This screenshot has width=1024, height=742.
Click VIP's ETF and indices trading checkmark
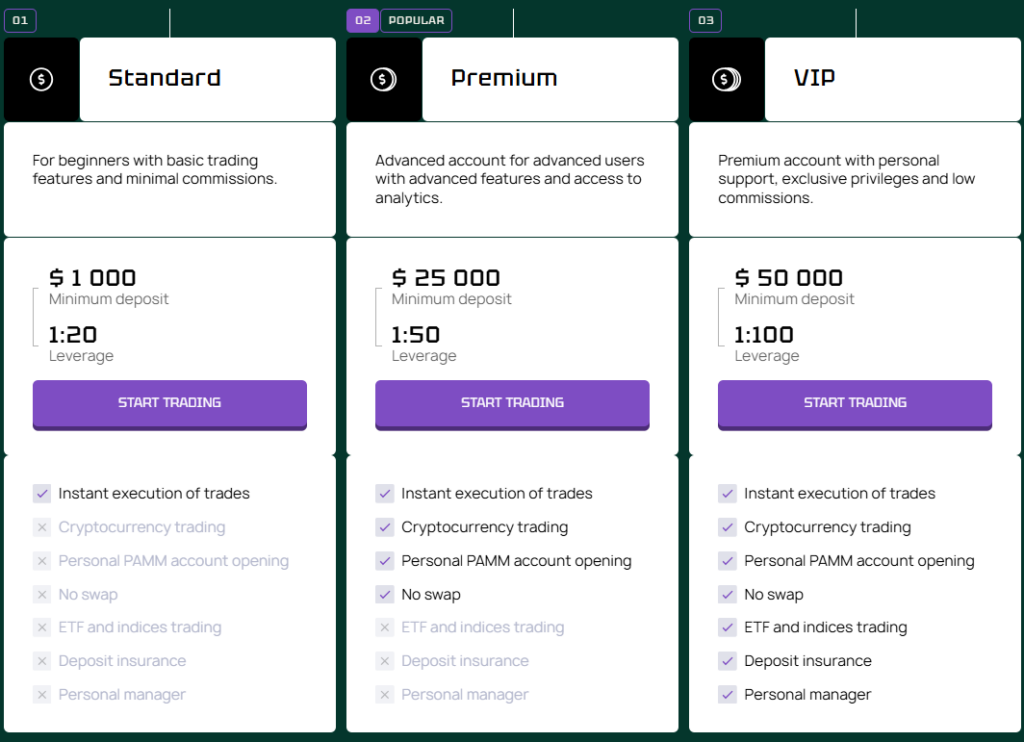[x=727, y=628]
